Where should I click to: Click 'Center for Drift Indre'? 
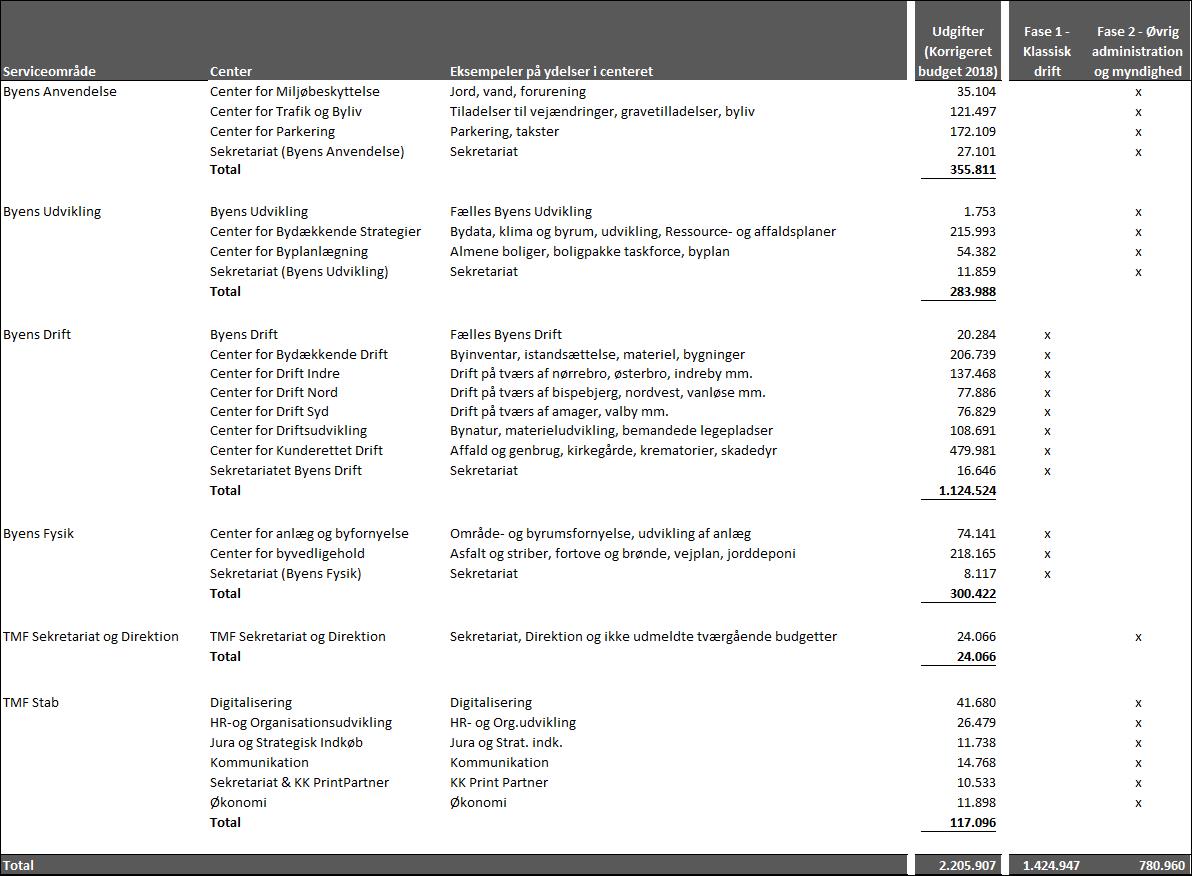(274, 373)
